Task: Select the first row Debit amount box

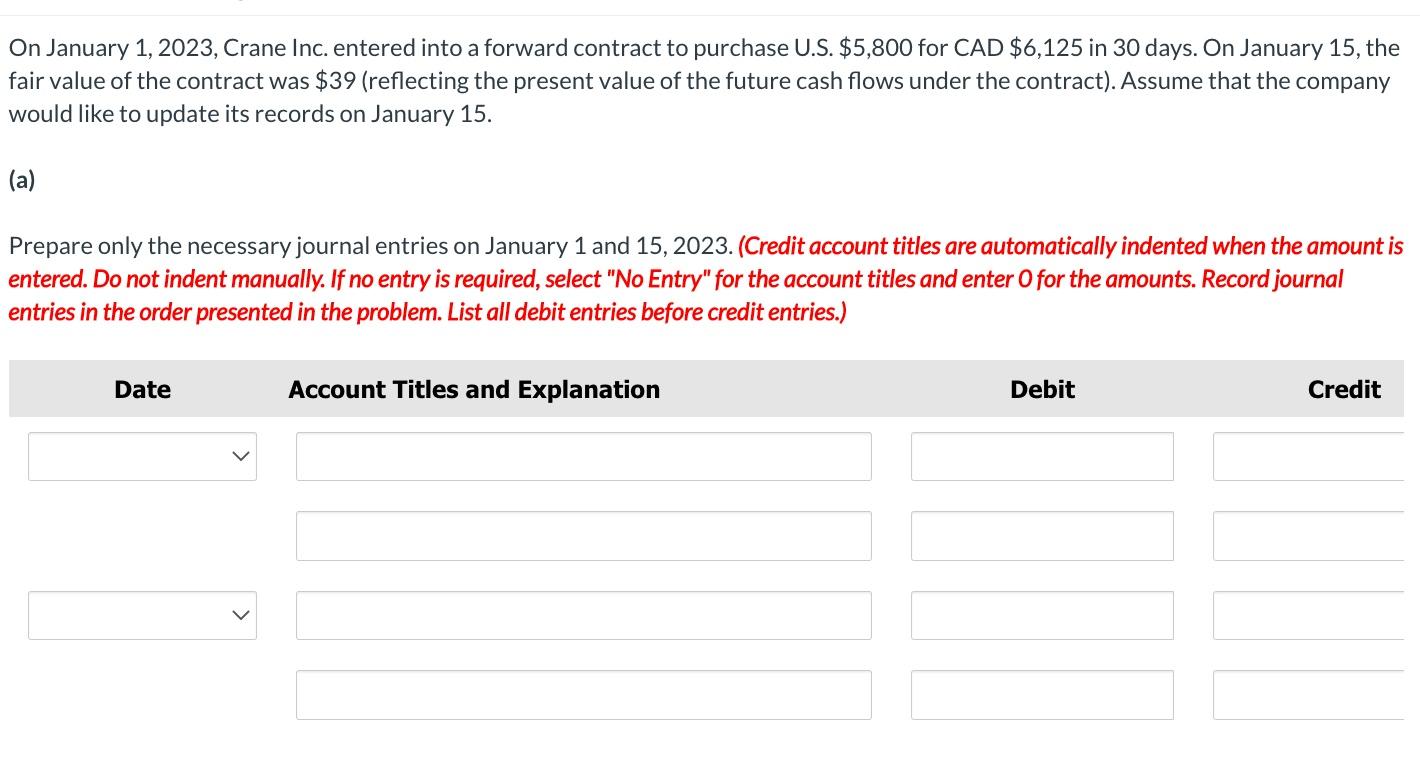Action: click(x=1042, y=456)
